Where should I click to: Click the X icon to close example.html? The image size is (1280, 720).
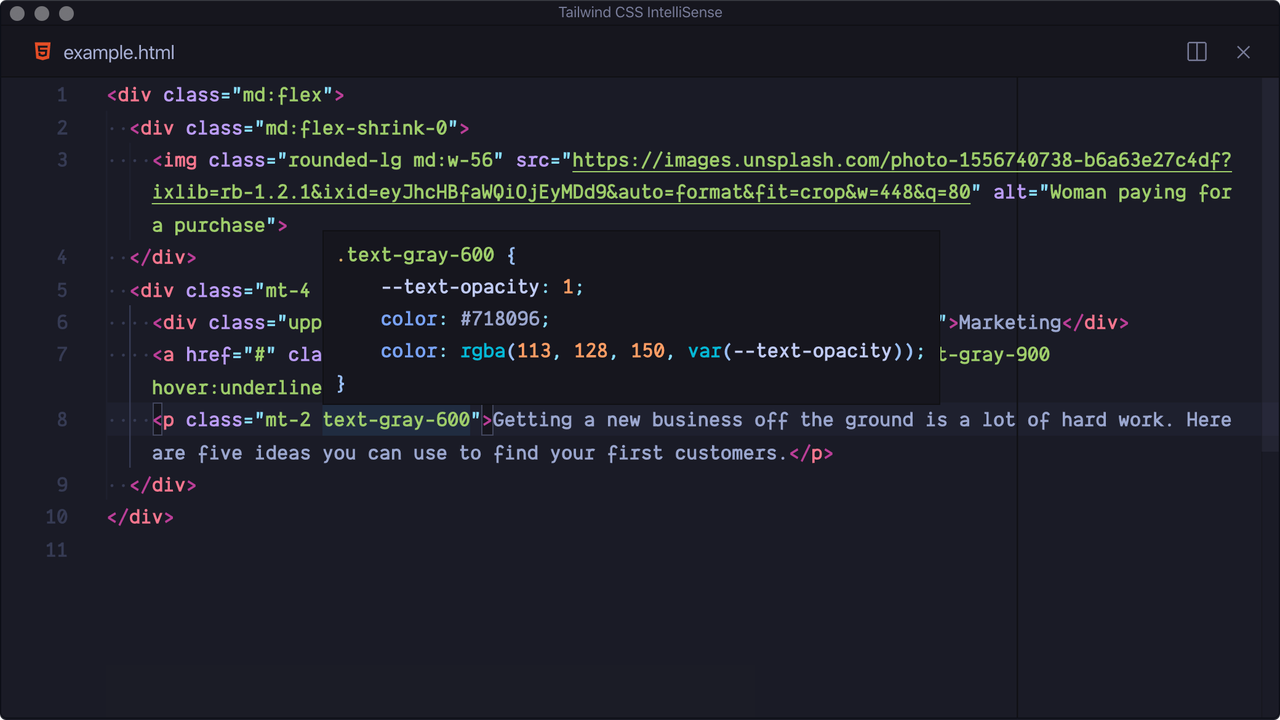[1243, 52]
